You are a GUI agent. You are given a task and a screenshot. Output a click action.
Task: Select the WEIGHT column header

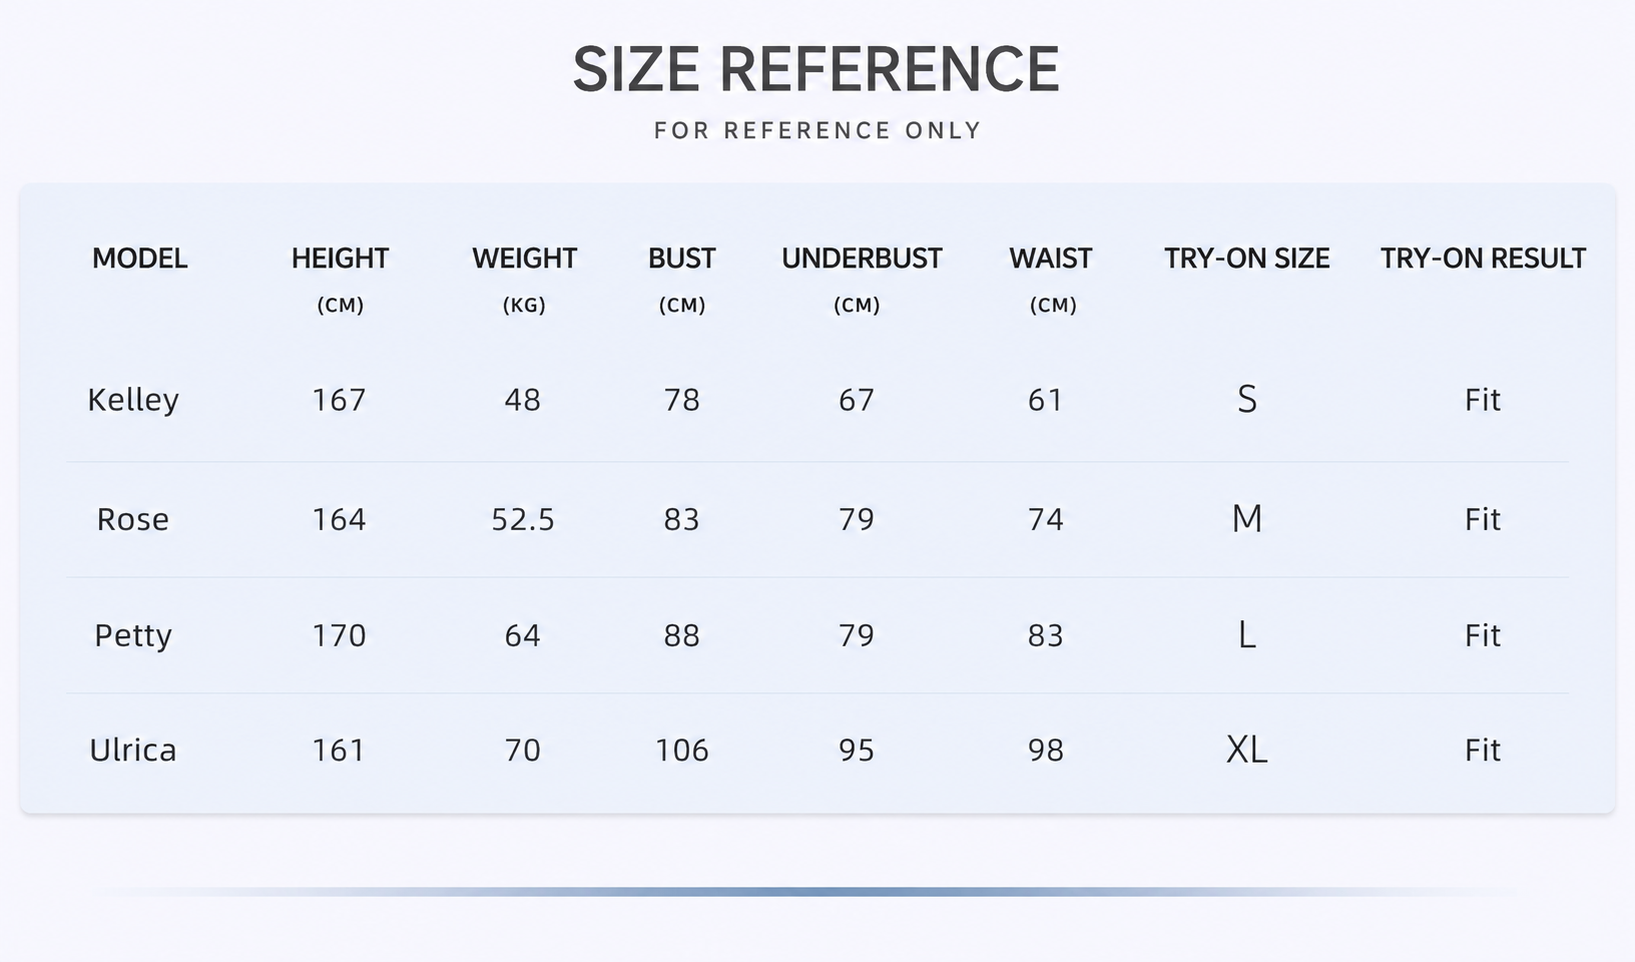(524, 278)
